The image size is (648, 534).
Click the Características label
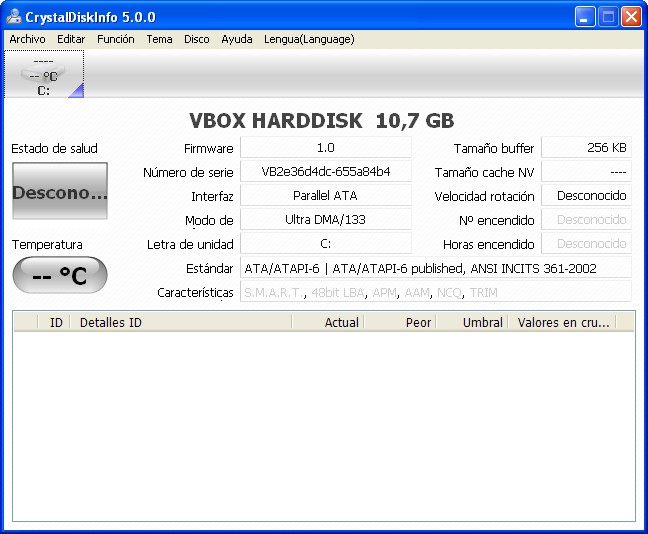195,293
